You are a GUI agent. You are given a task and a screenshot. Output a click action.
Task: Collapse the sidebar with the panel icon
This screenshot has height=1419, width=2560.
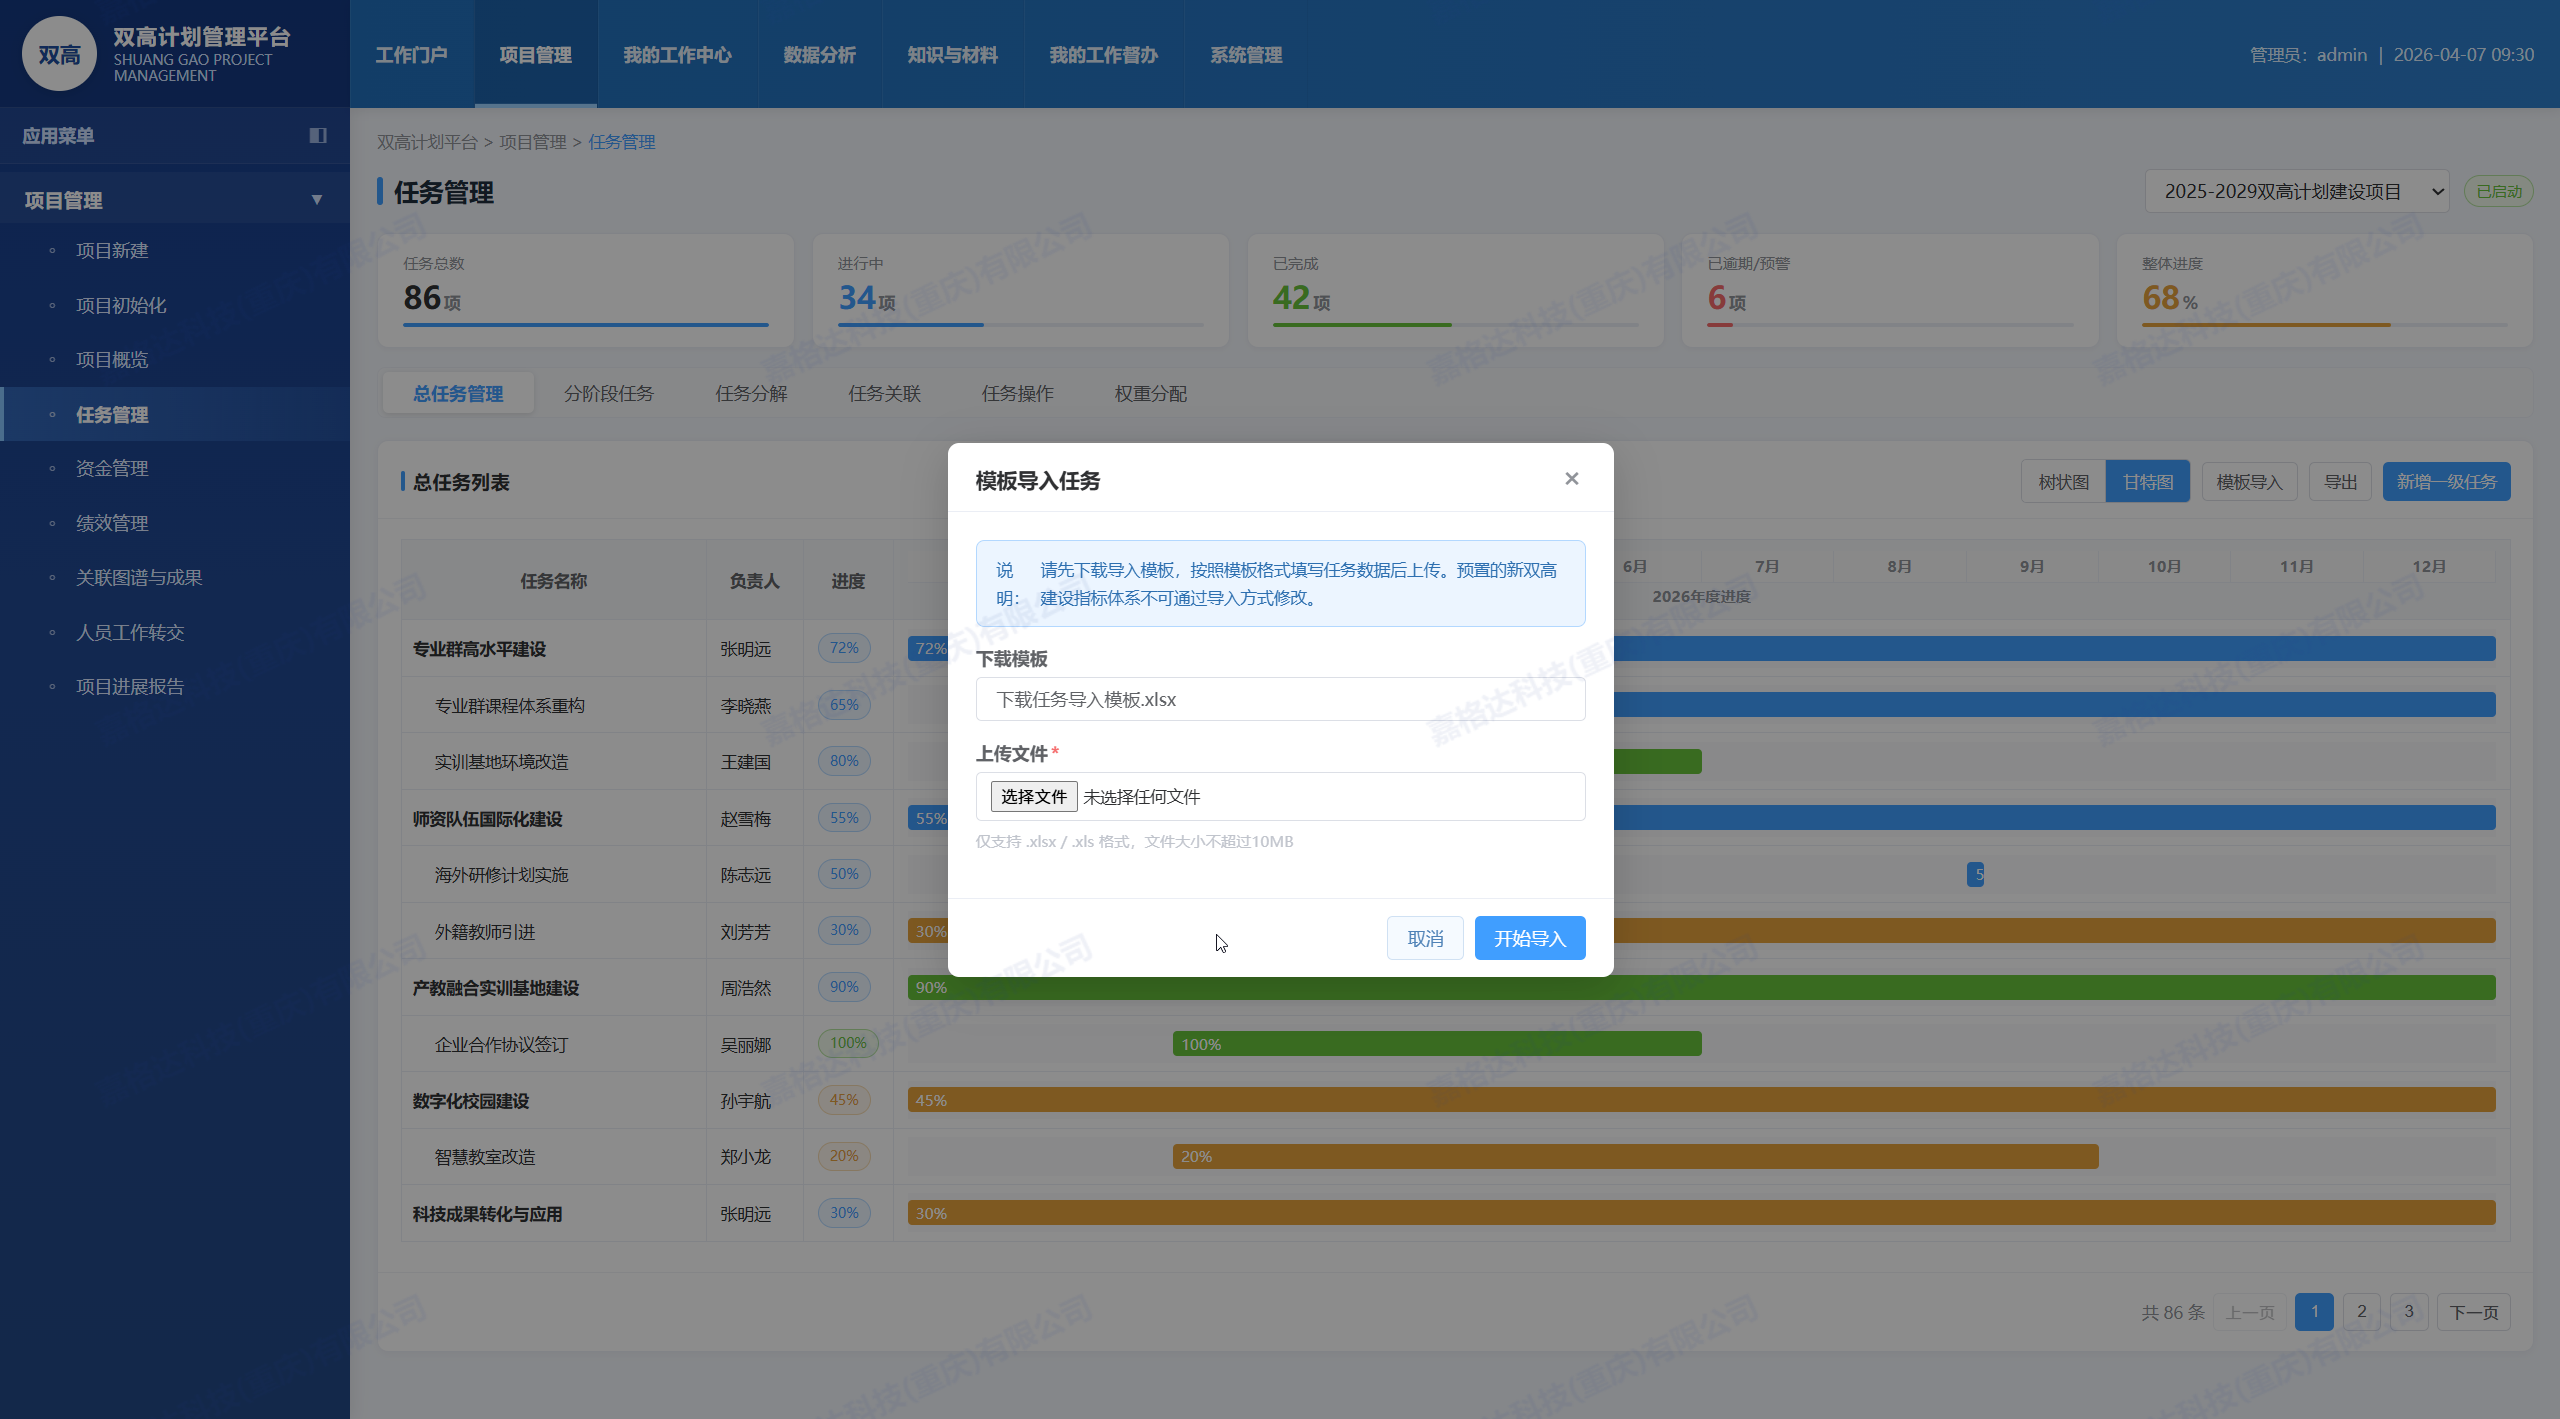[x=318, y=135]
